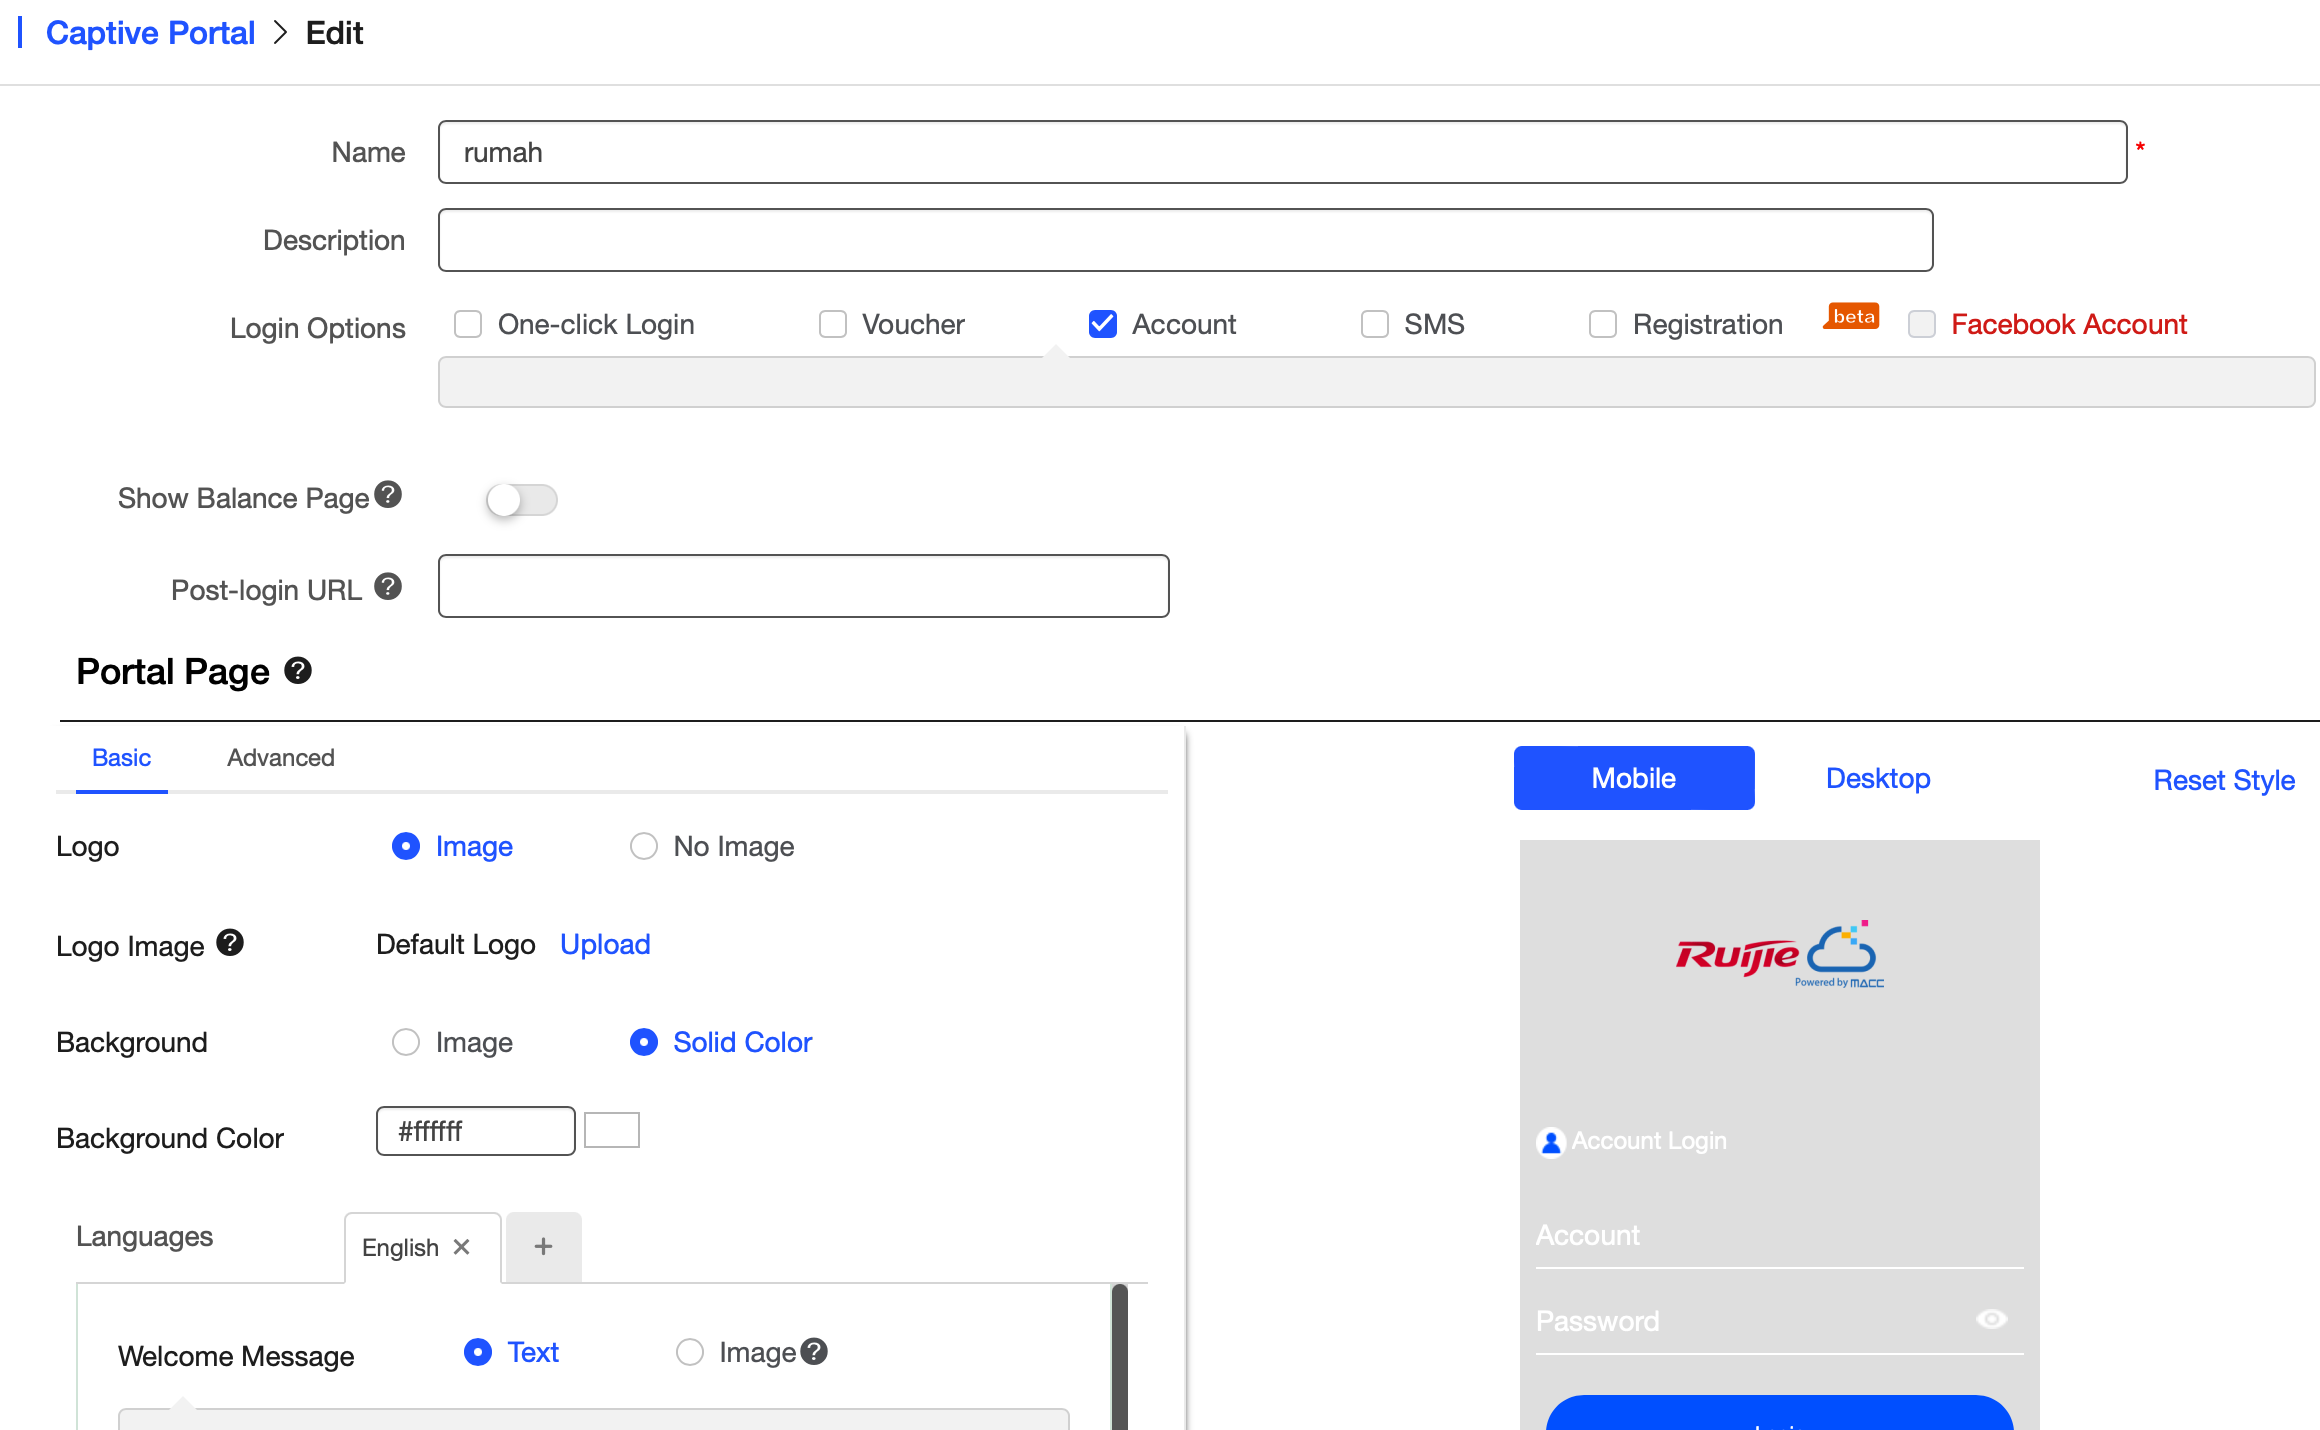The width and height of the screenshot is (2320, 1430).
Task: Click help icon beside Post-login URL
Action: [x=388, y=586]
